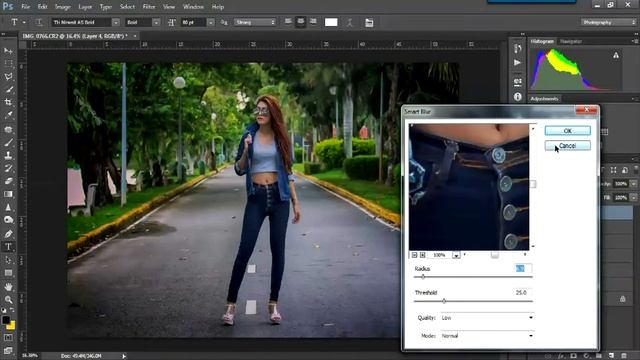Open the Character and Paragraph panel icon
The height and width of the screenshot is (360, 640).
[x=369, y=22]
